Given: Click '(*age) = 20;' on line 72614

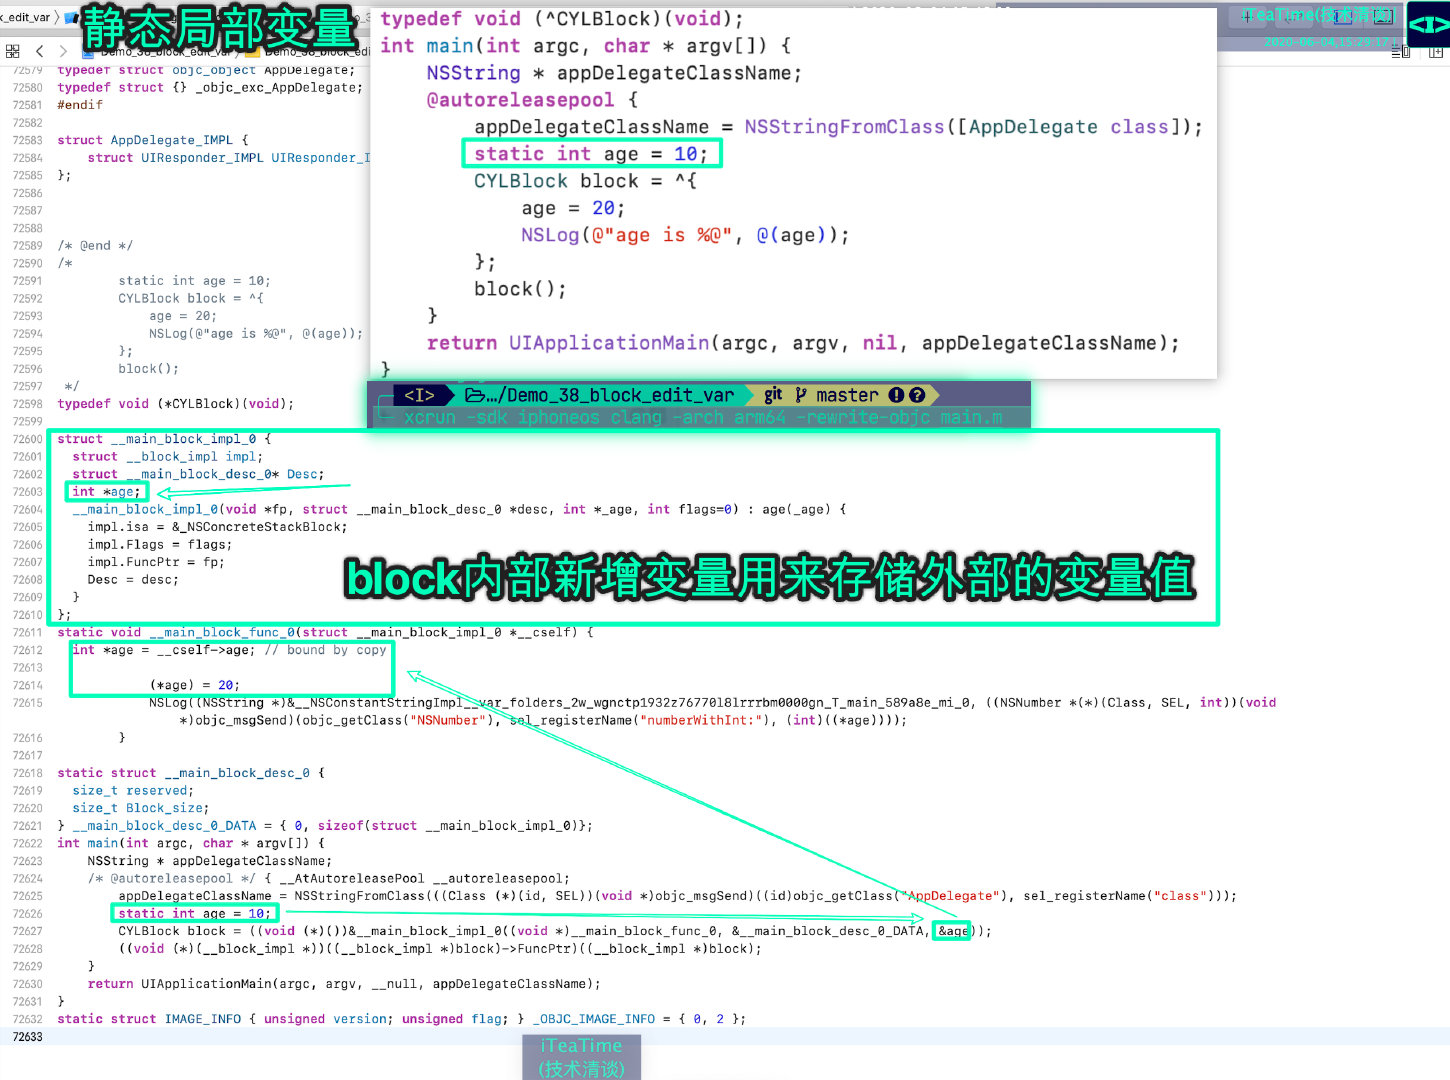Looking at the screenshot, I should pos(195,685).
